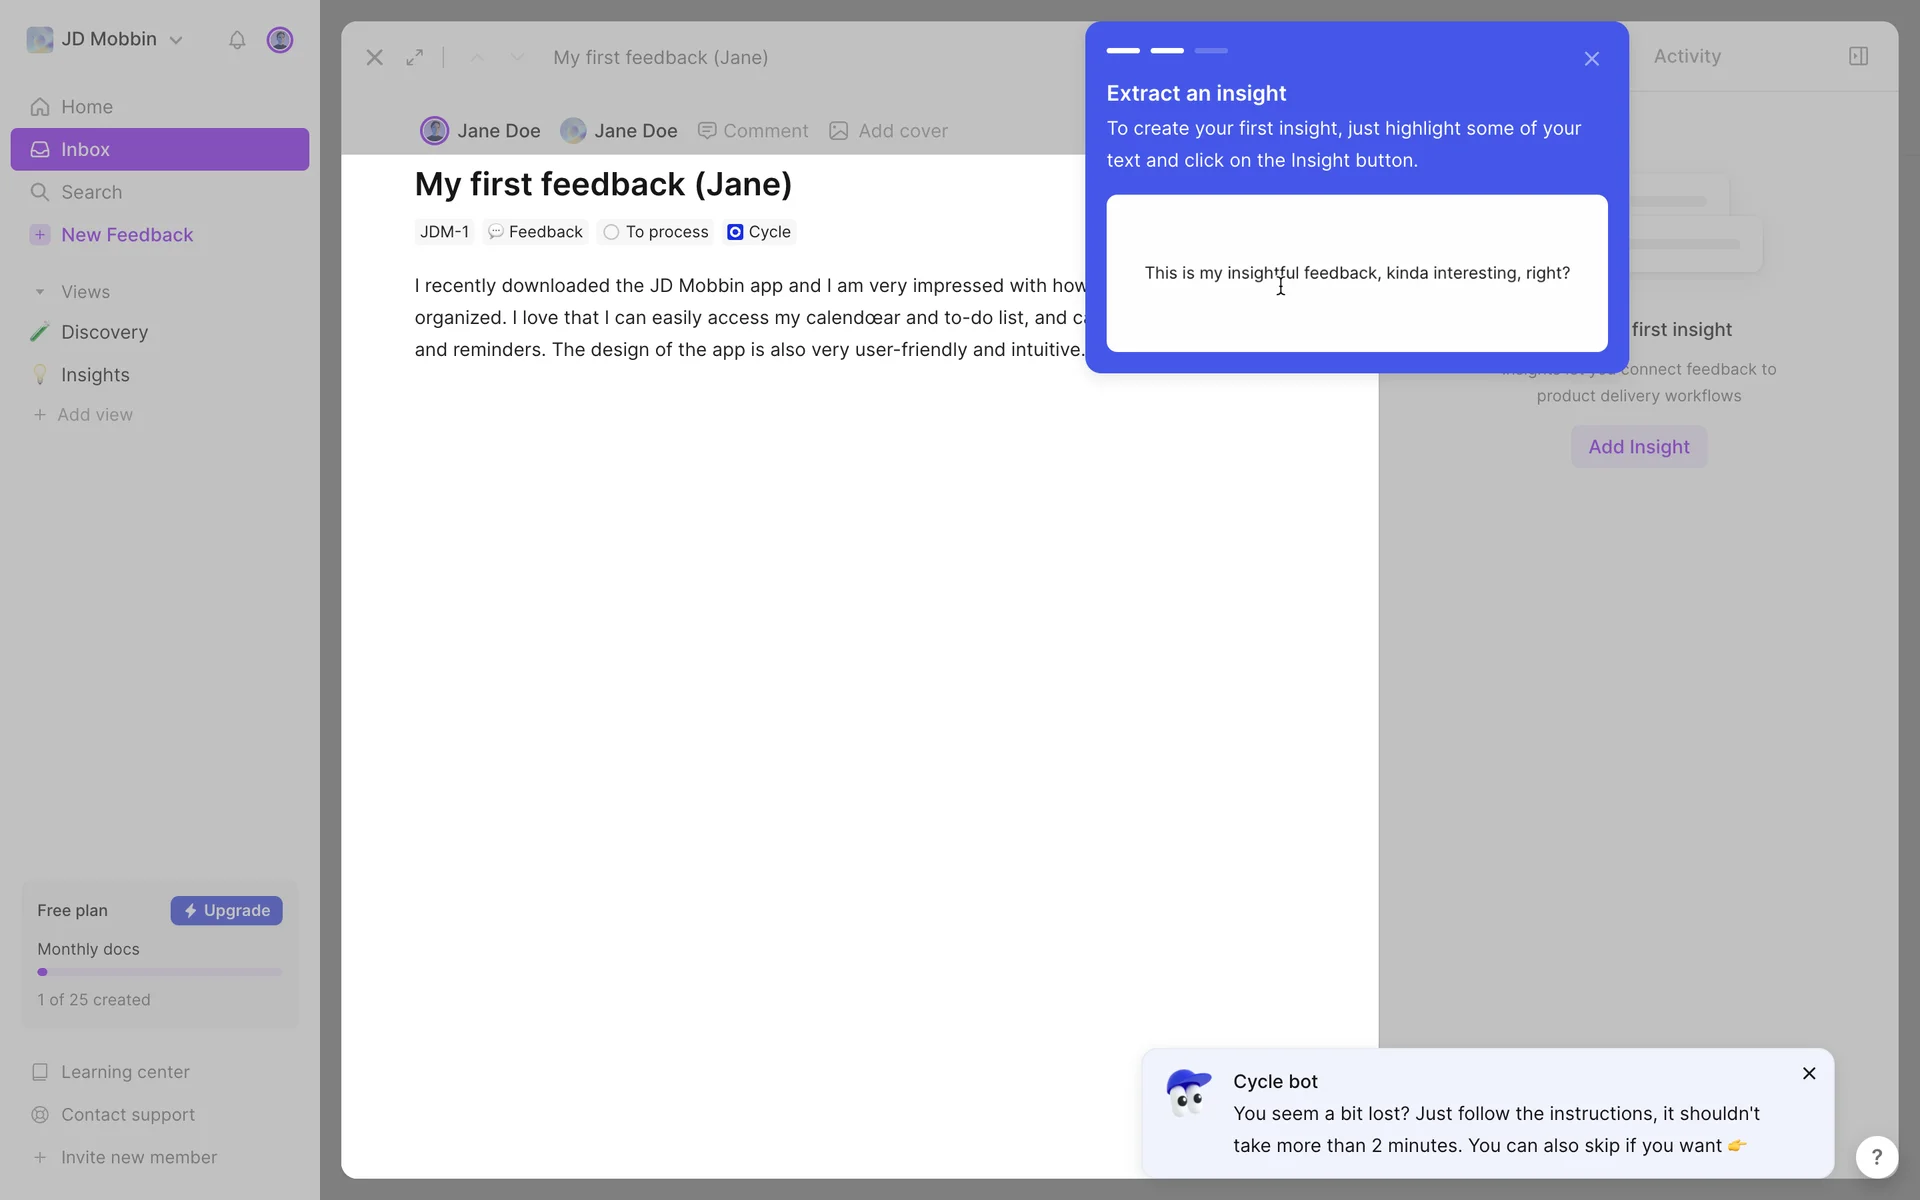Click the insightful feedback sample text
The image size is (1920, 1200).
tap(1357, 273)
